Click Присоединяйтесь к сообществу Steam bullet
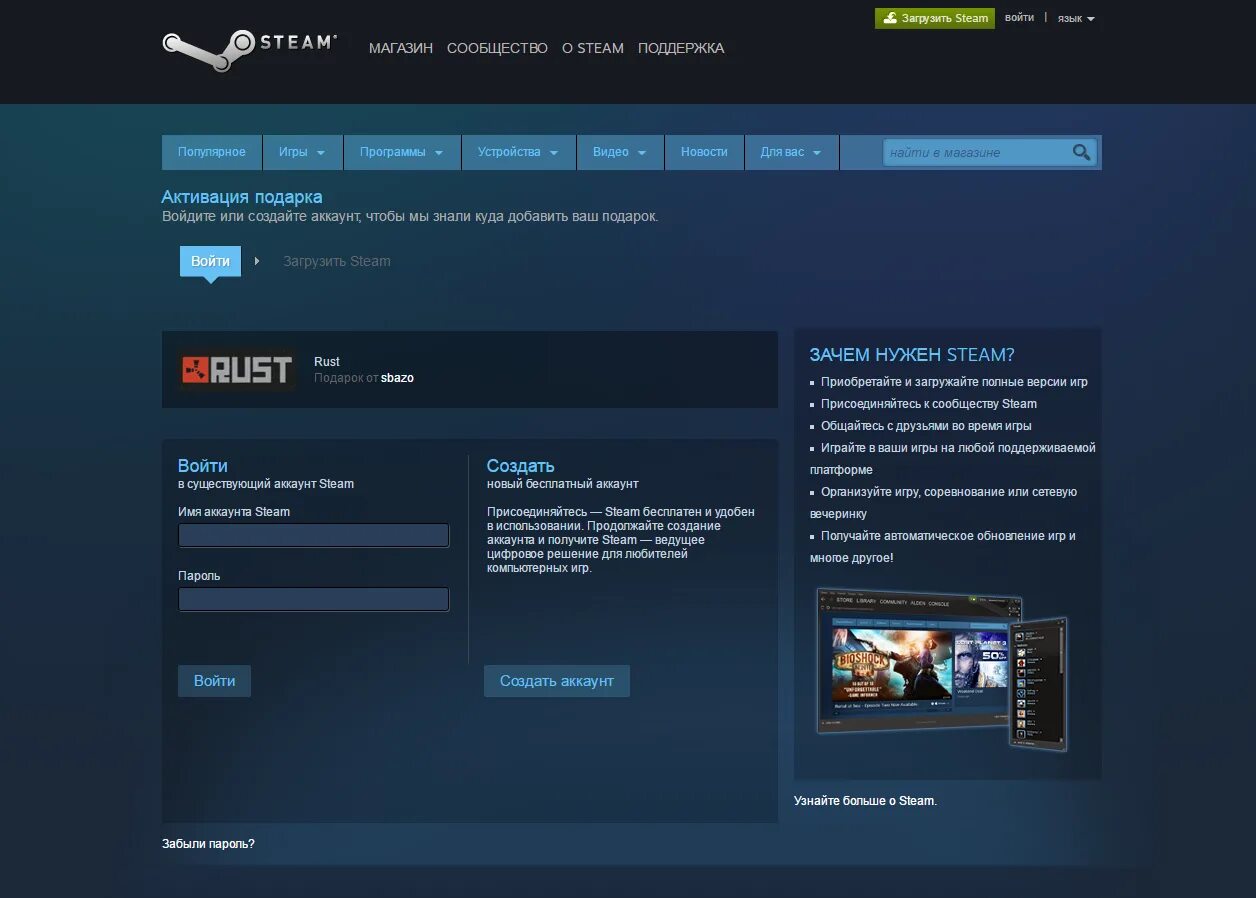The image size is (1256, 898). coord(929,404)
